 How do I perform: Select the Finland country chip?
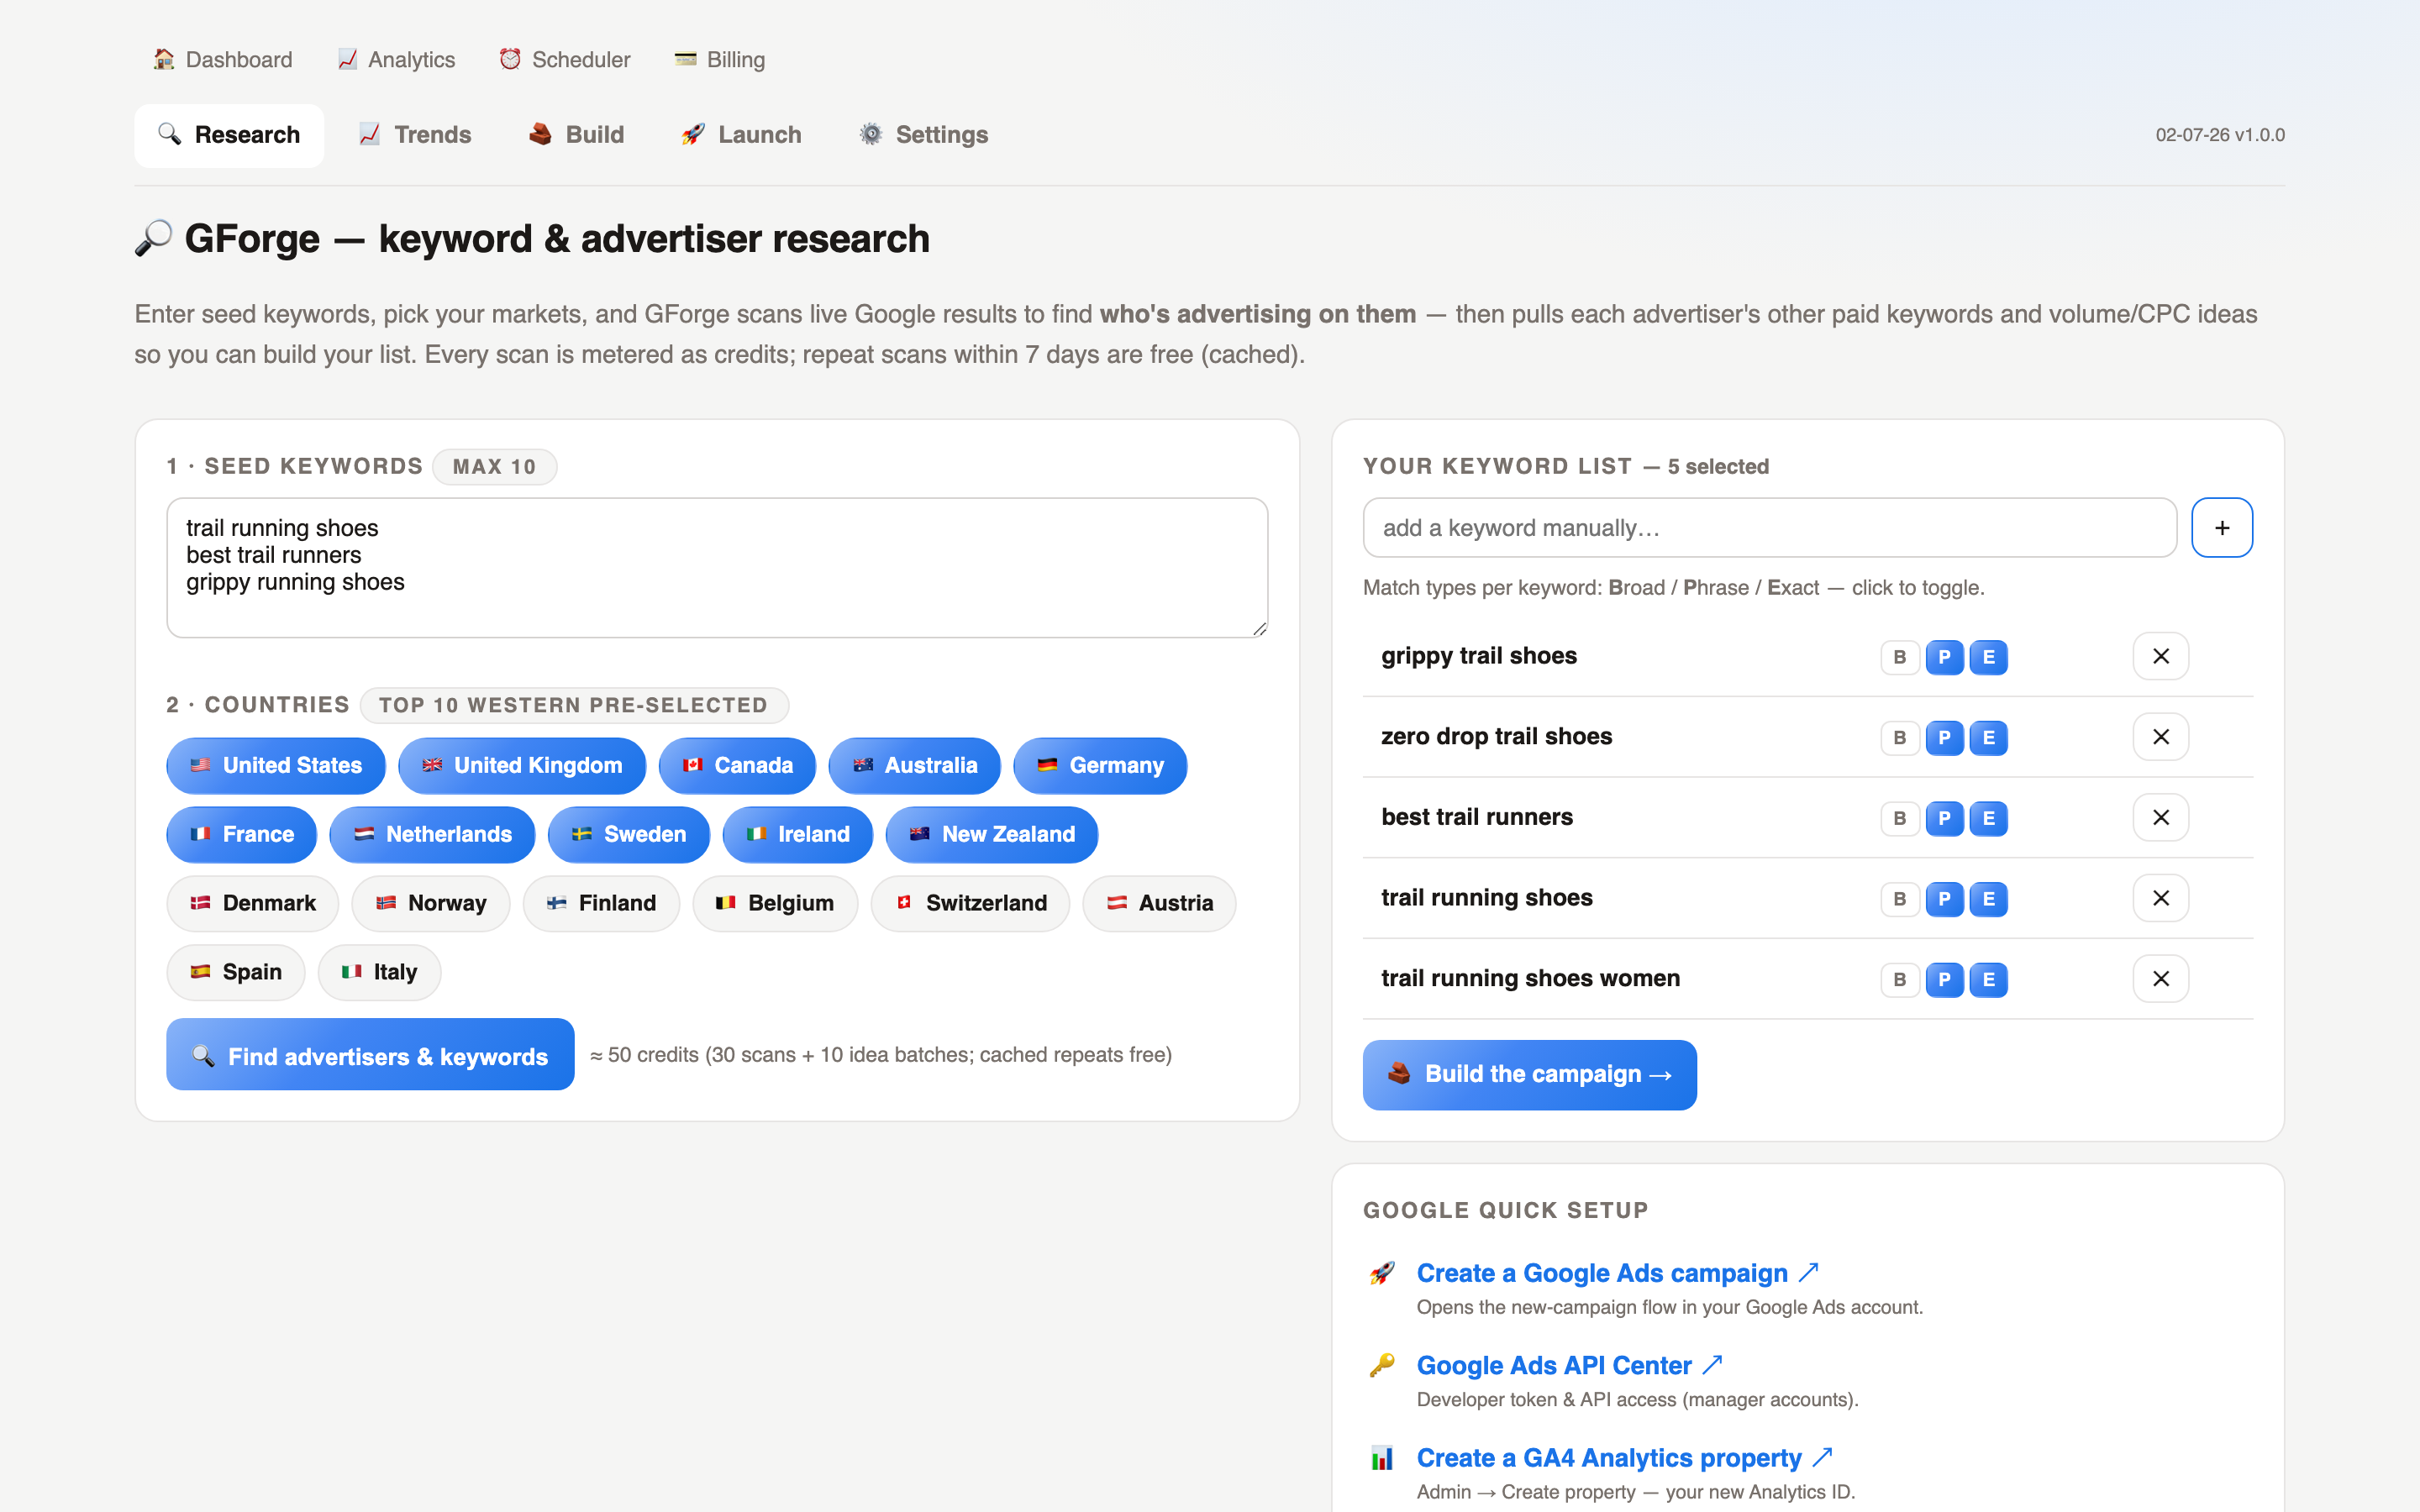point(601,904)
